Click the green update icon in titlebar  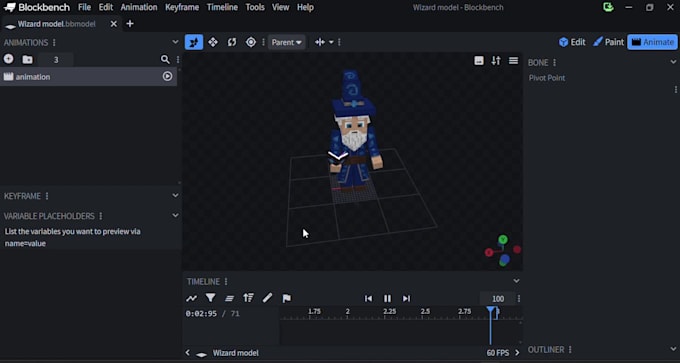coord(608,7)
